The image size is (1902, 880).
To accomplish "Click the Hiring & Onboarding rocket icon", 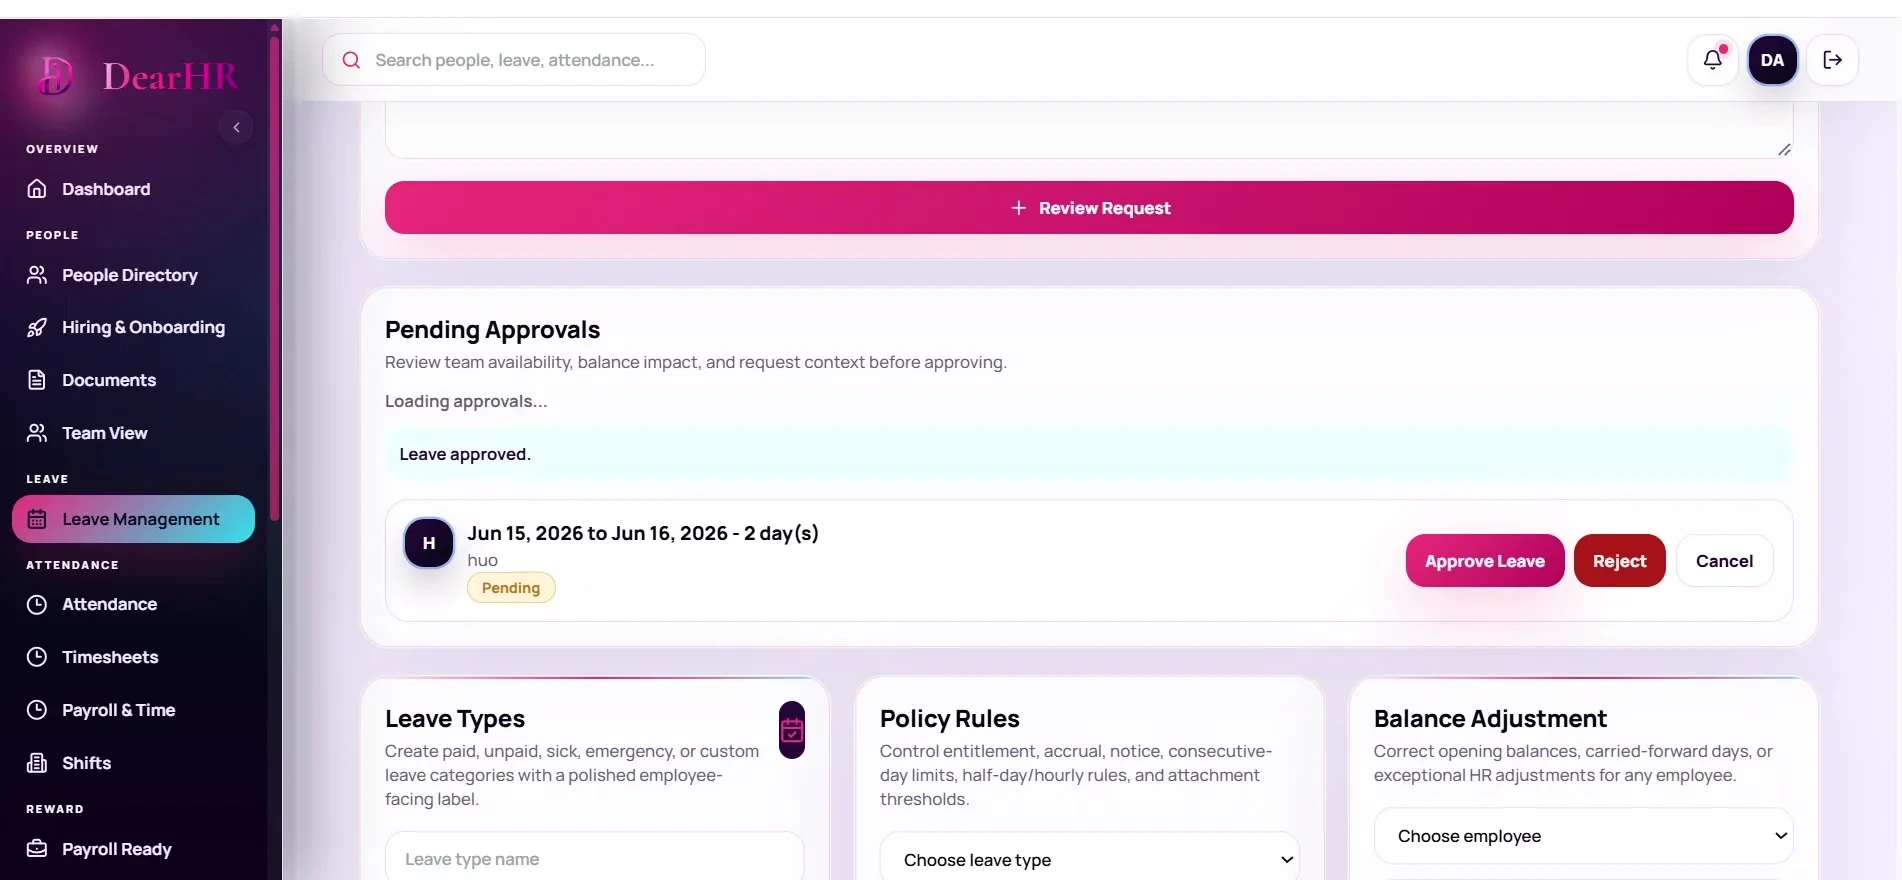I will coord(37,327).
